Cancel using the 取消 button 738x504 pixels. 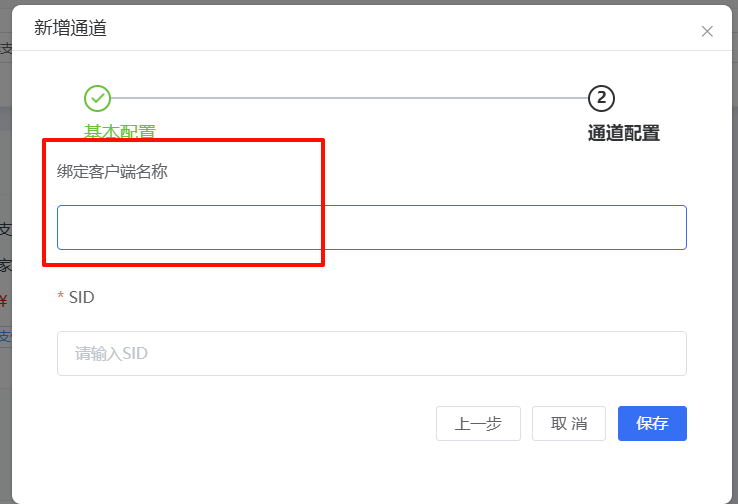pyautogui.click(x=569, y=424)
